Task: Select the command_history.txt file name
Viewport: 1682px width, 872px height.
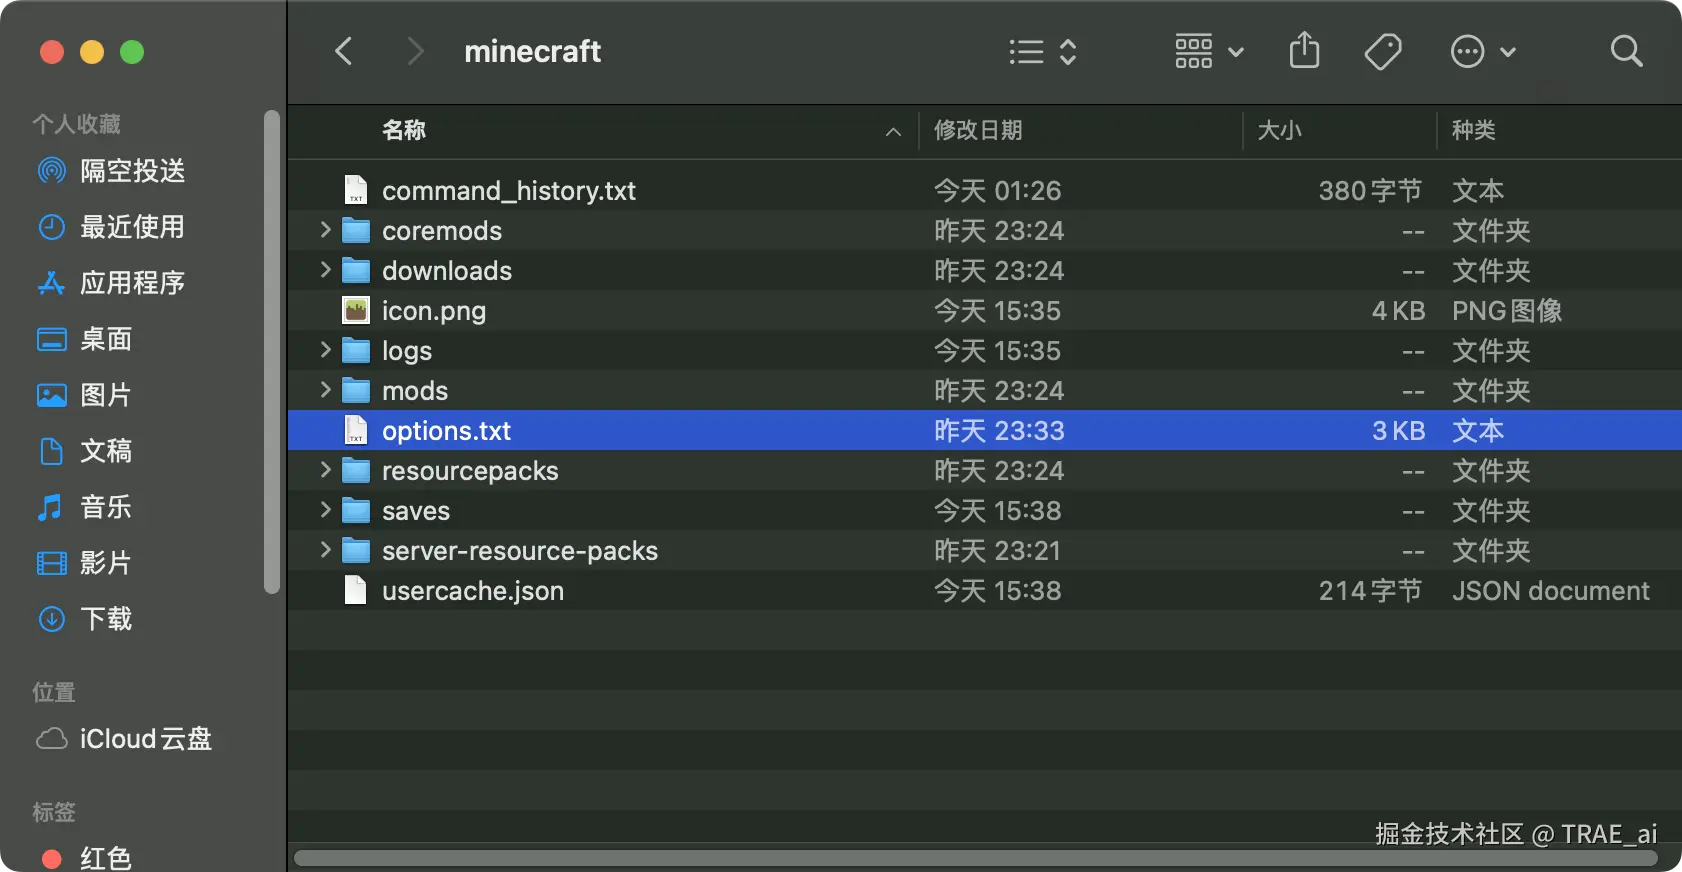Action: pos(509,191)
